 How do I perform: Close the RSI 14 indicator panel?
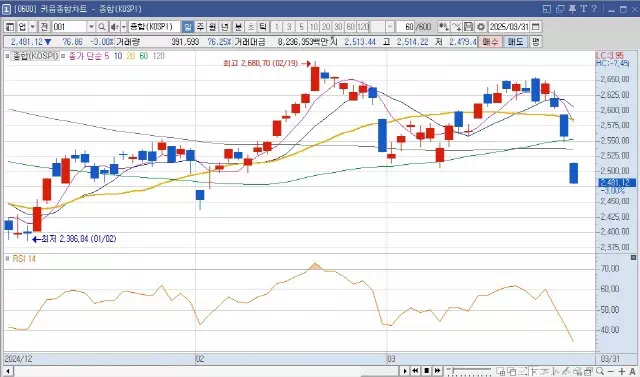click(633, 257)
